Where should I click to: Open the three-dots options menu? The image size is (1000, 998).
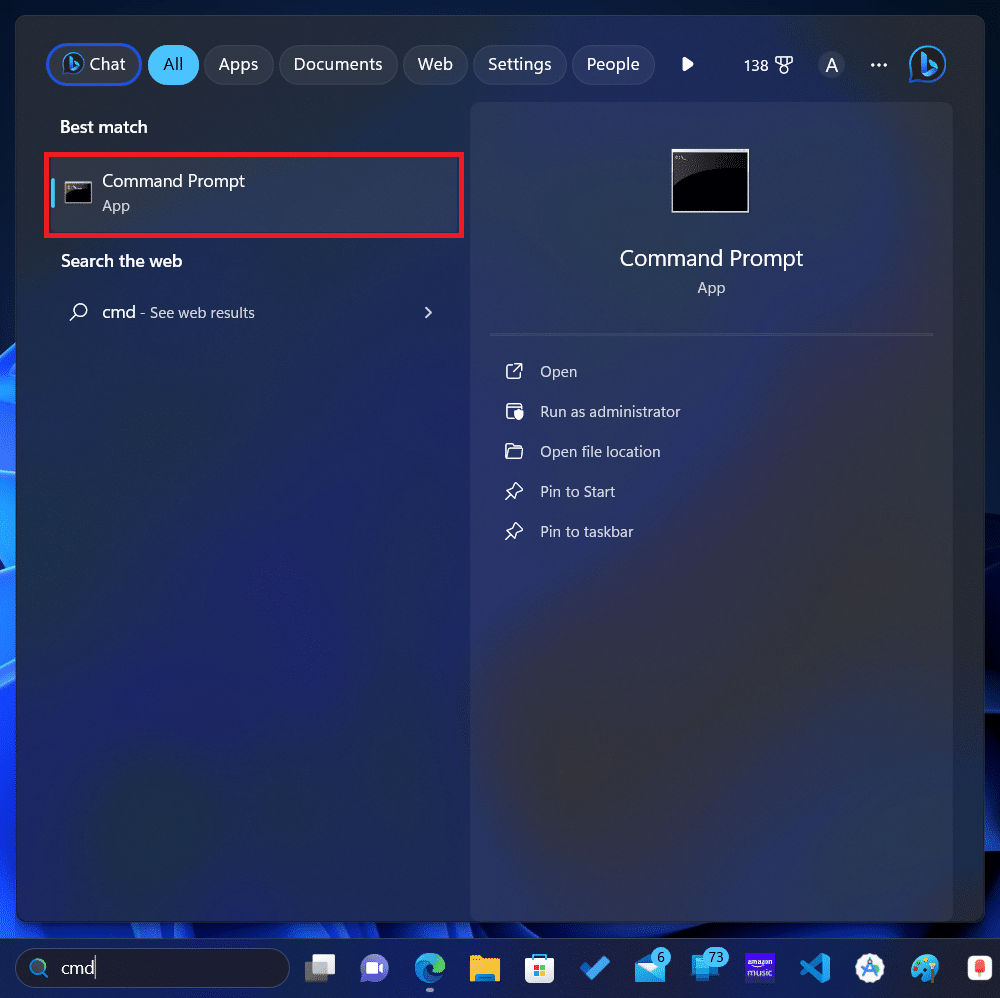pos(879,65)
